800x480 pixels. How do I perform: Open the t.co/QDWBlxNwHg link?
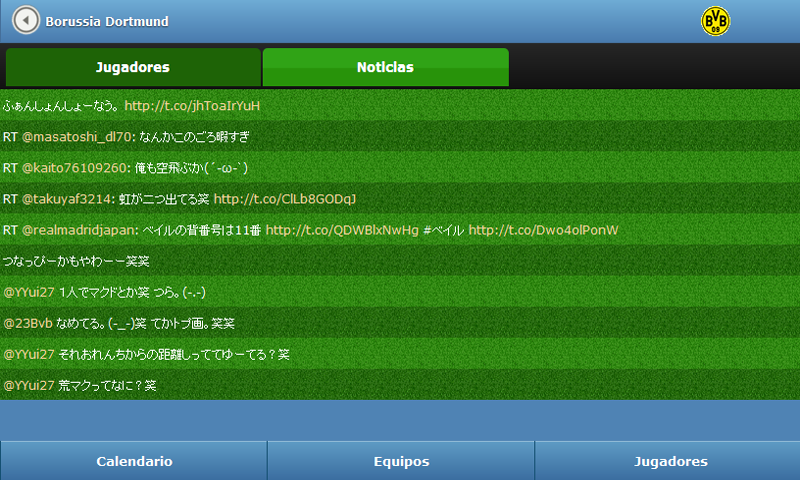pyautogui.click(x=335, y=230)
